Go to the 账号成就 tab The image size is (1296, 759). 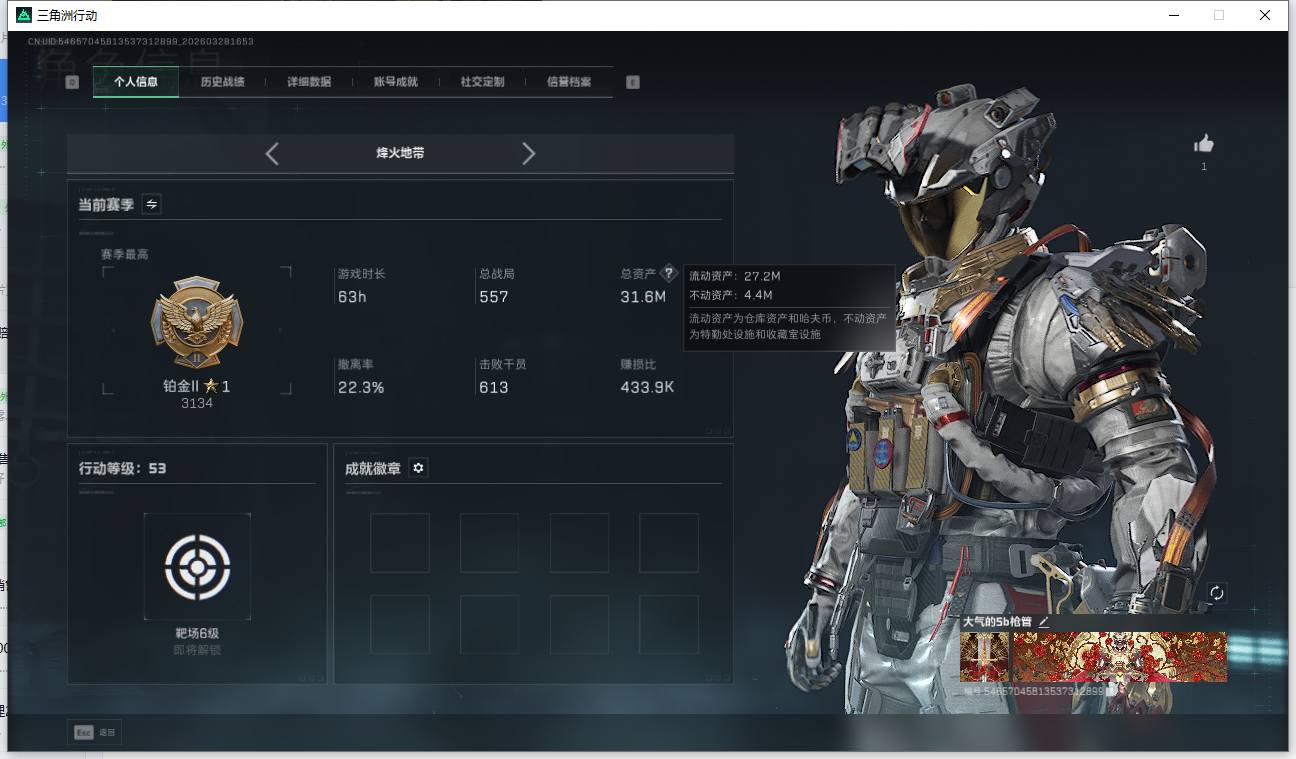396,82
